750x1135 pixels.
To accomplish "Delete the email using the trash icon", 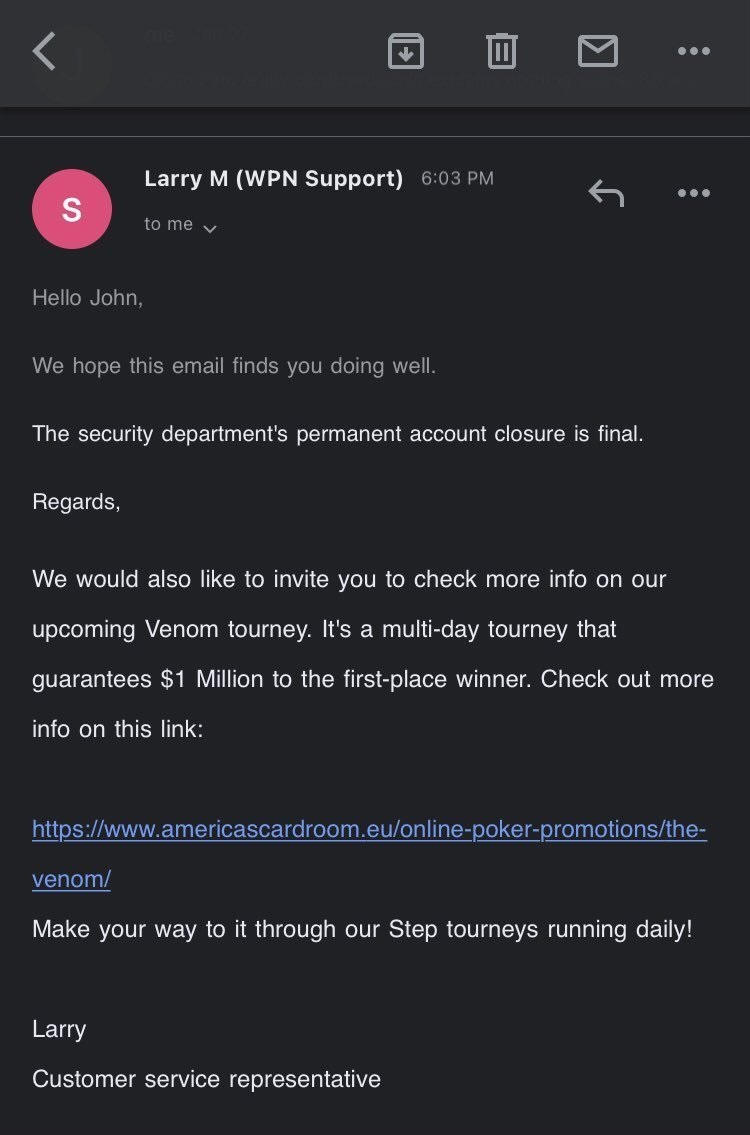I will pos(501,51).
